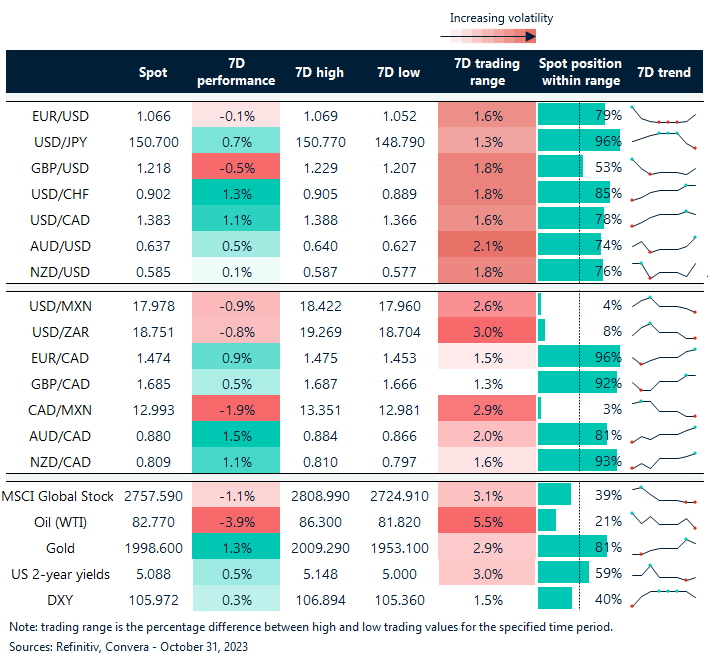
Task: Click the AUD/USD 7D trend sparkline
Action: [x=664, y=244]
